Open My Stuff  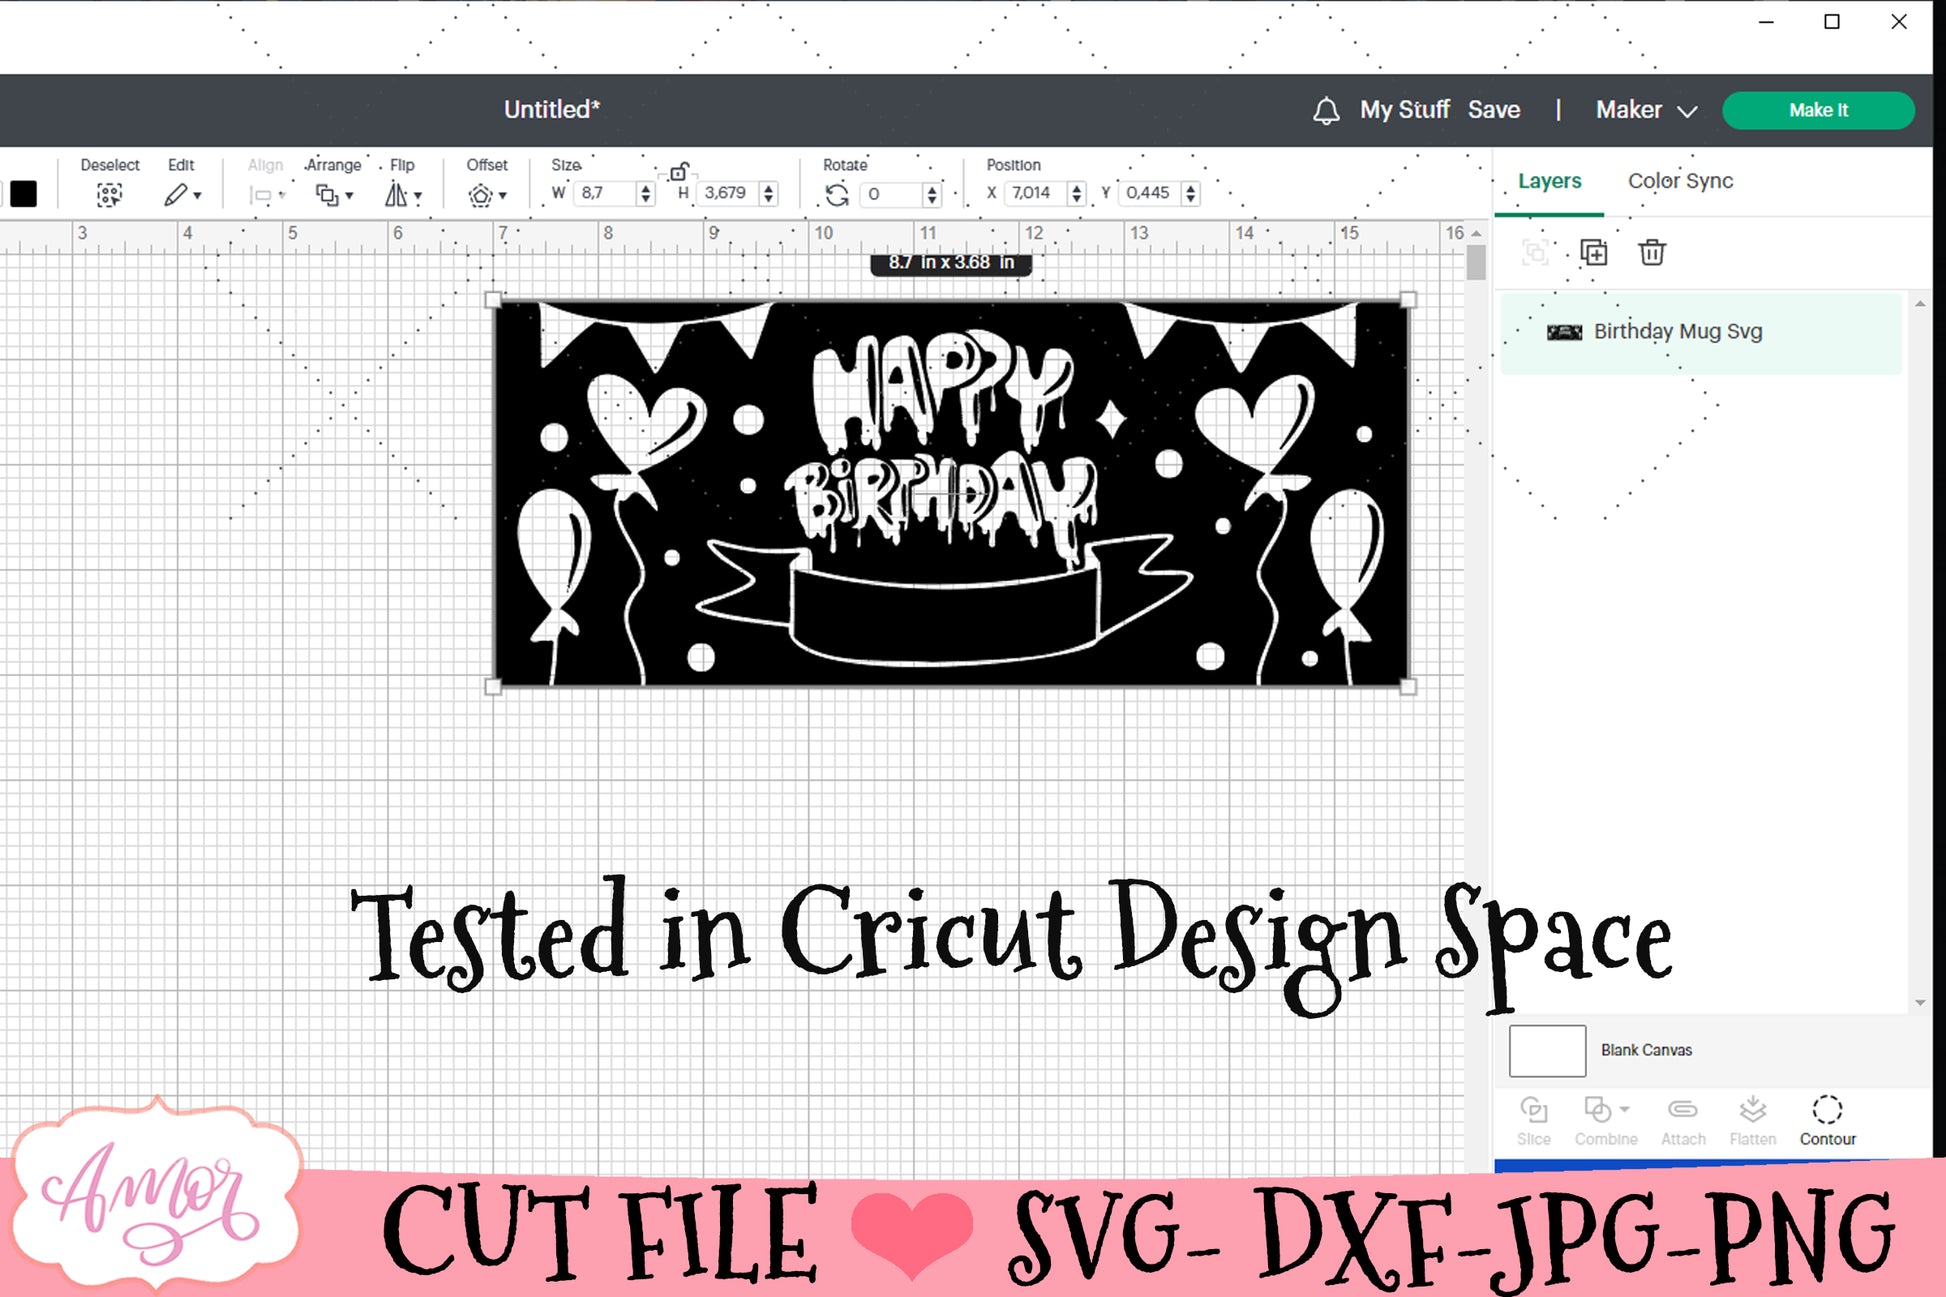[x=1404, y=110]
